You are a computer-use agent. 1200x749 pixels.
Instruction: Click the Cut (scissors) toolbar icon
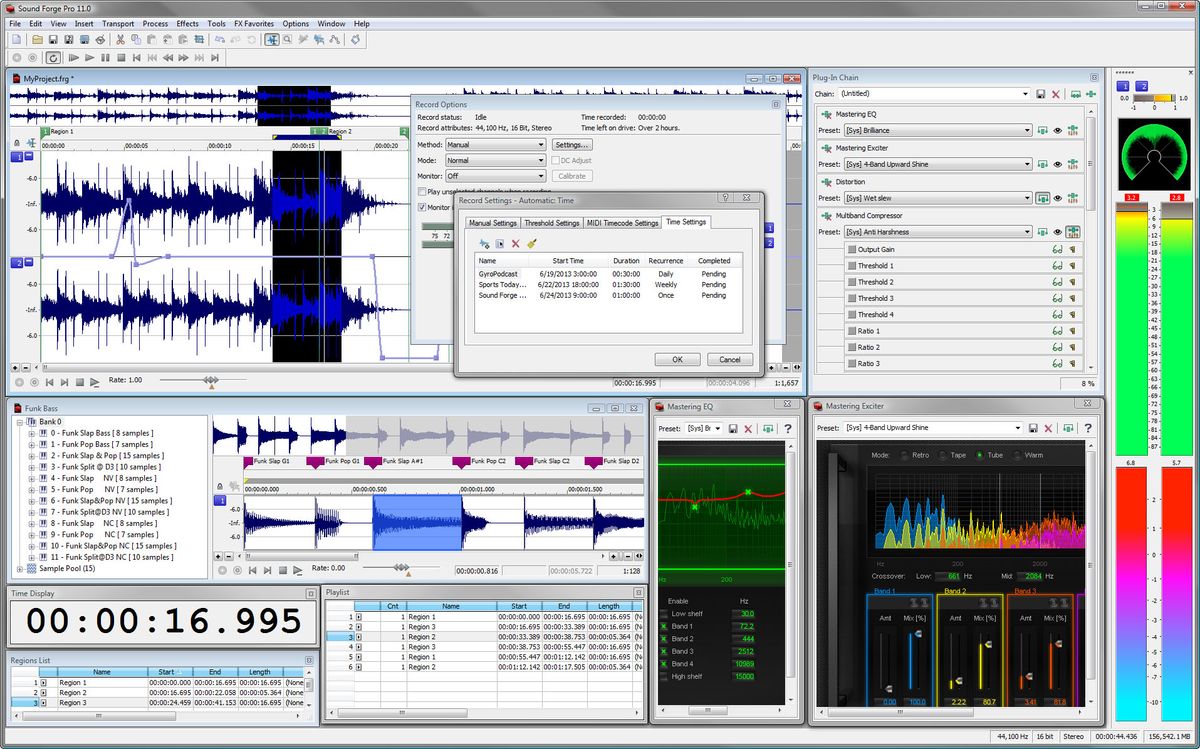[x=120, y=40]
